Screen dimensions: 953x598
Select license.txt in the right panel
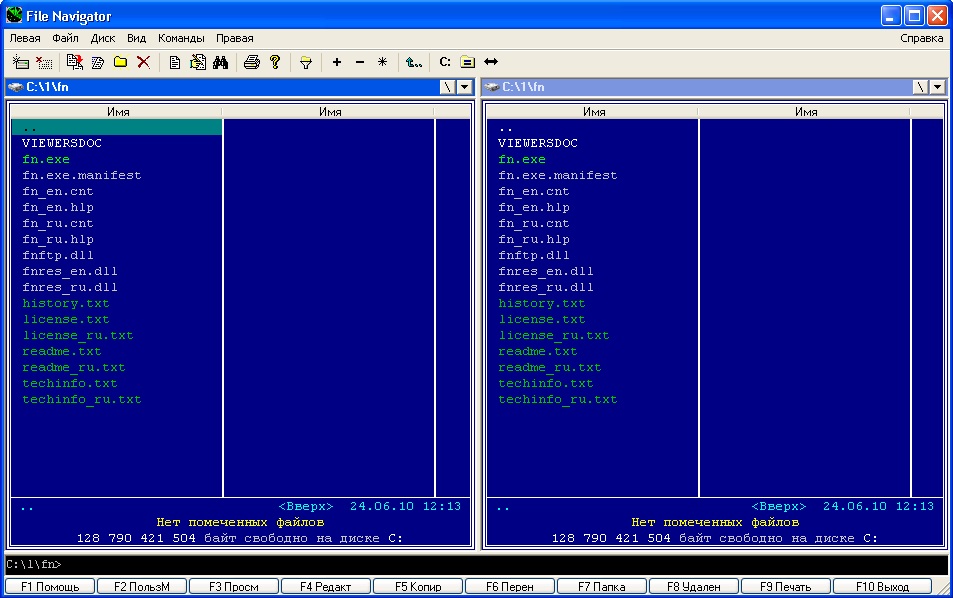[542, 319]
